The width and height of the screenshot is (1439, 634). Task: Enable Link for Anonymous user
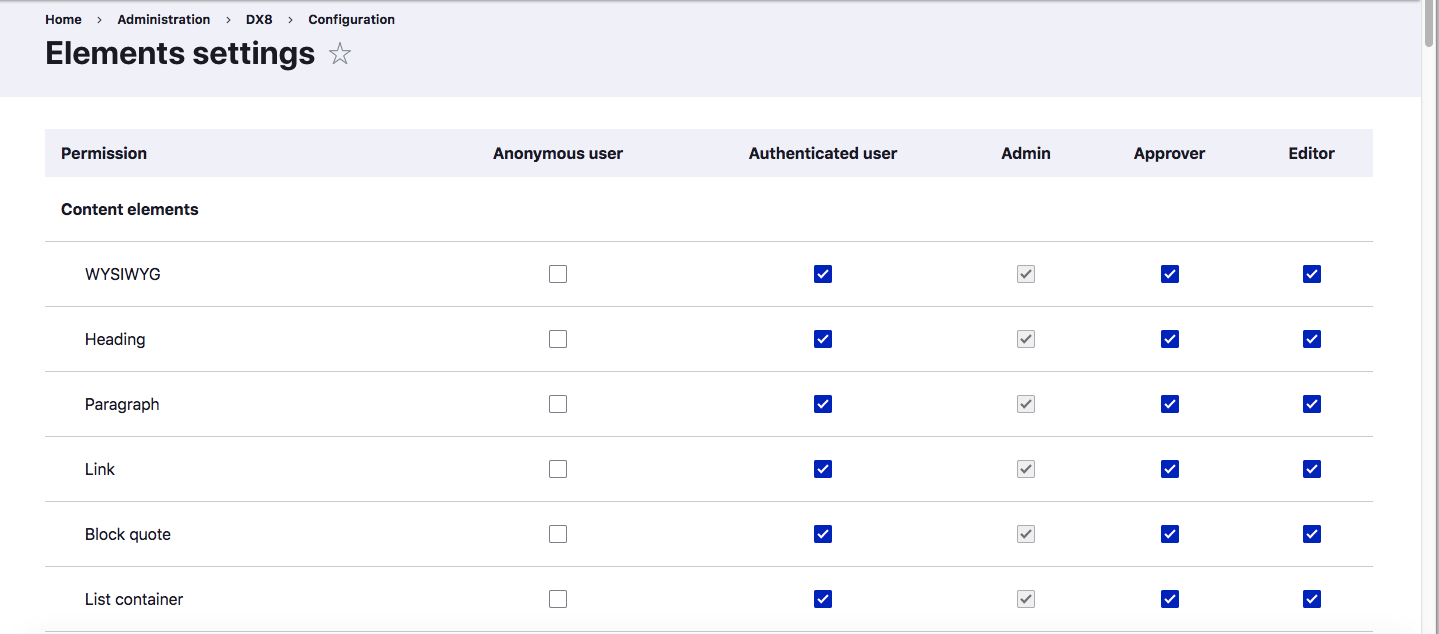[558, 469]
